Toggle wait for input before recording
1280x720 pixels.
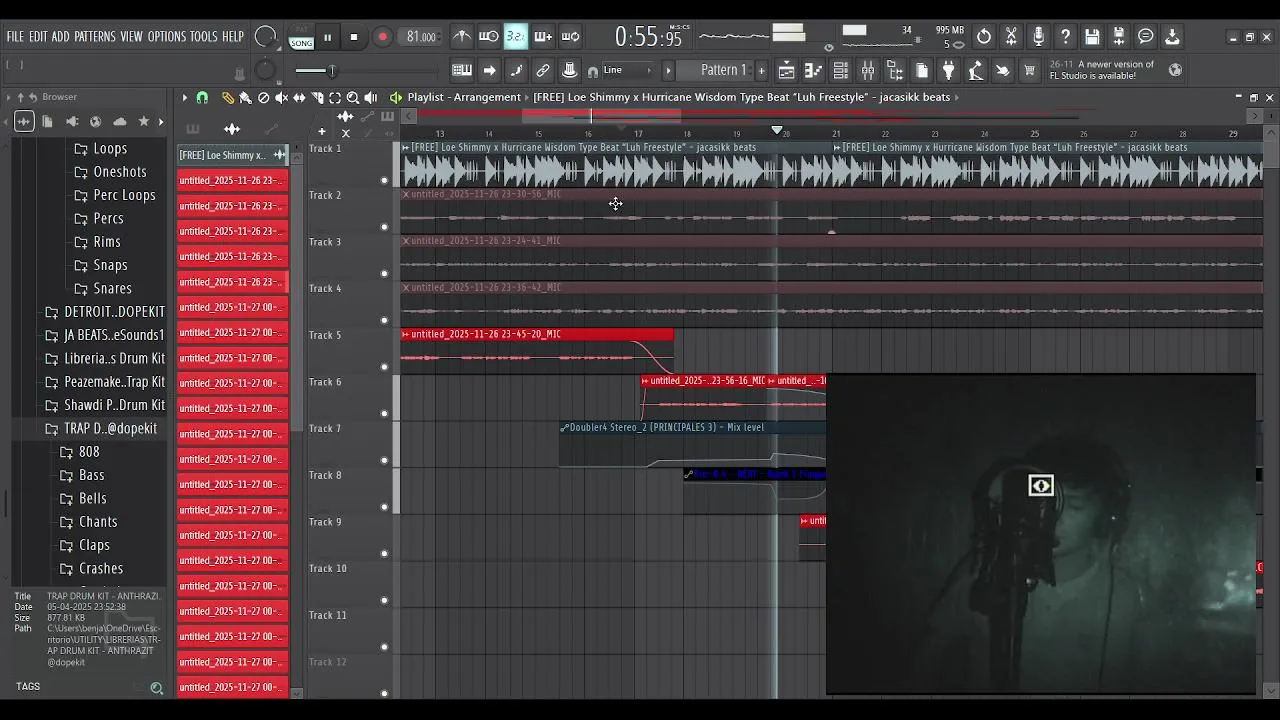pyautogui.click(x=488, y=37)
